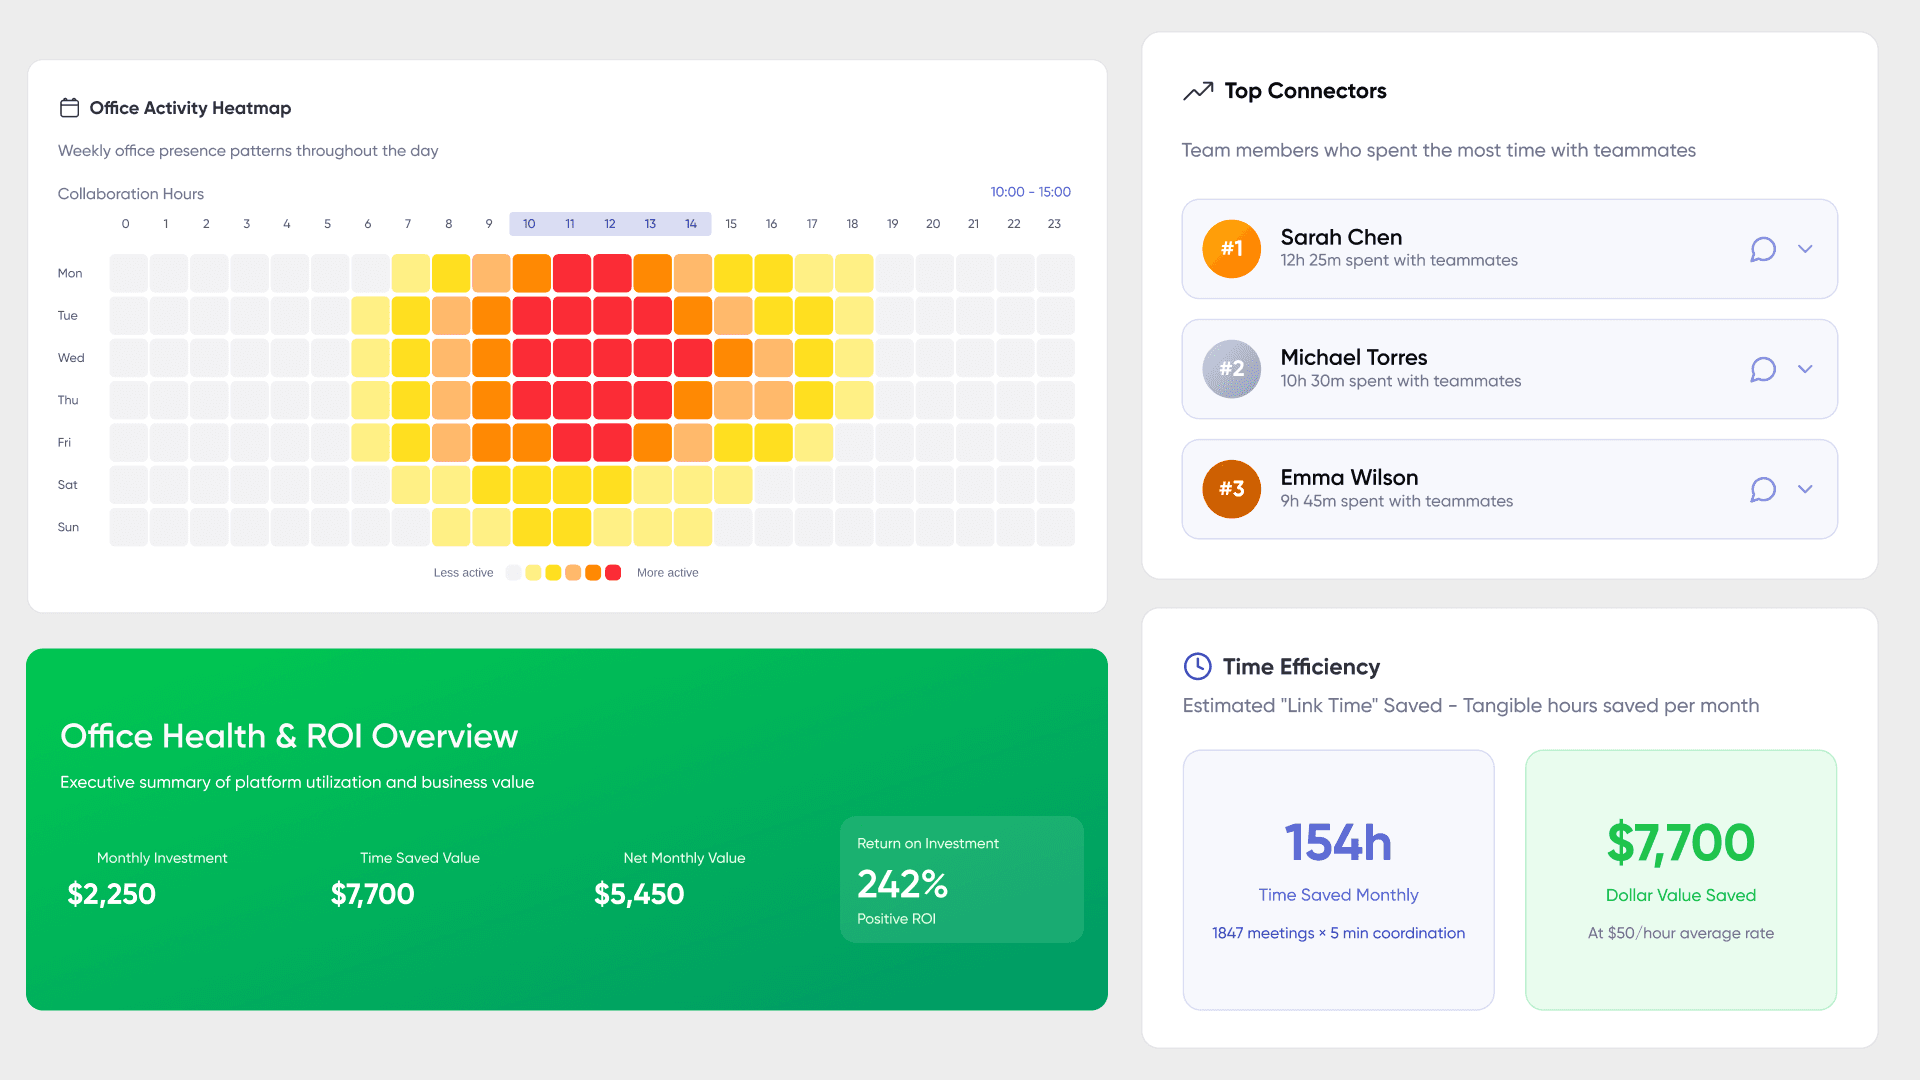Click the orange #1 rank badge

coord(1231,249)
